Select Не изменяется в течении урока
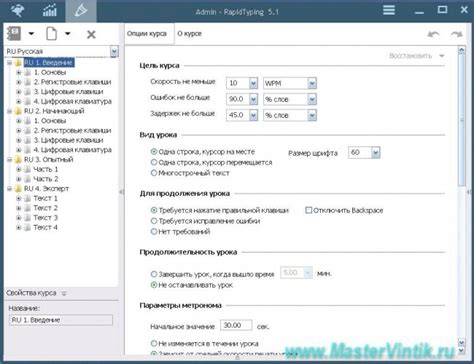474x364 pixels. [x=154, y=343]
